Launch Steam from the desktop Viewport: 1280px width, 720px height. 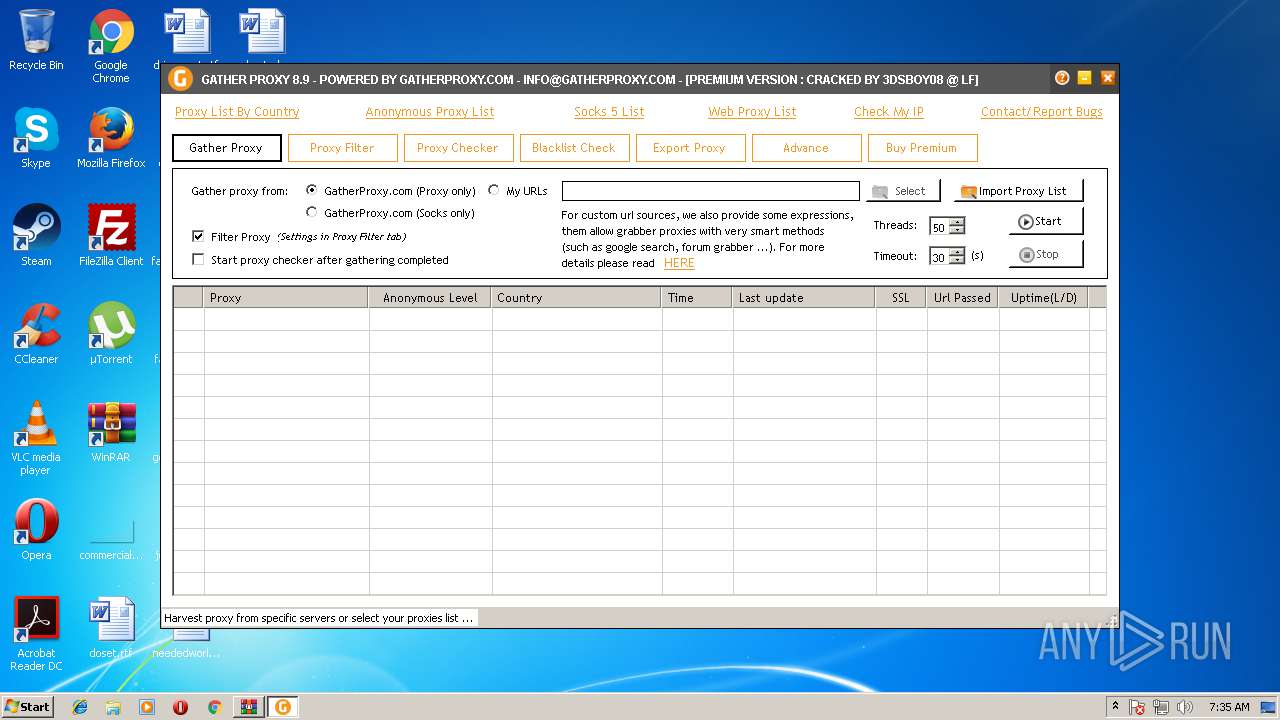pyautogui.click(x=36, y=236)
